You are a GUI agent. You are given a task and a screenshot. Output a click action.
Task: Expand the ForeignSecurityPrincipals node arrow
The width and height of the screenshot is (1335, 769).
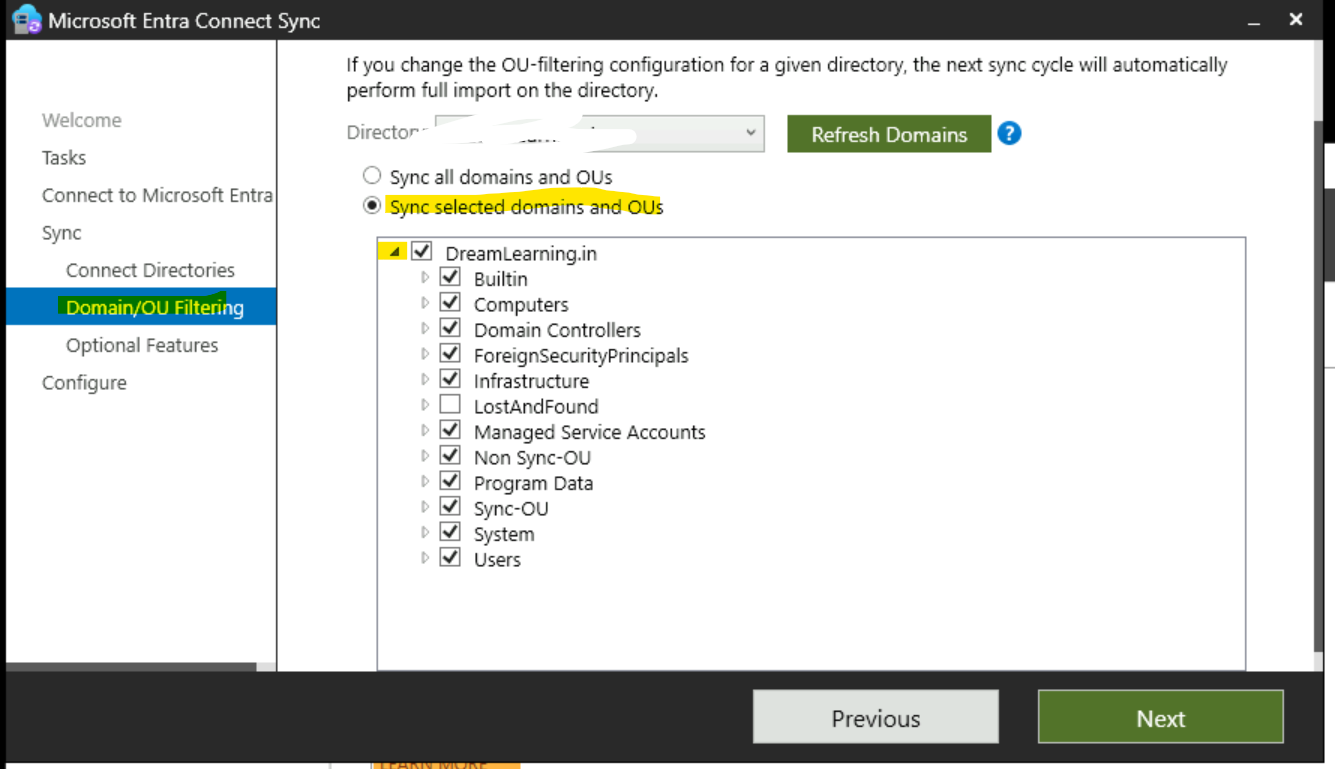(x=425, y=354)
